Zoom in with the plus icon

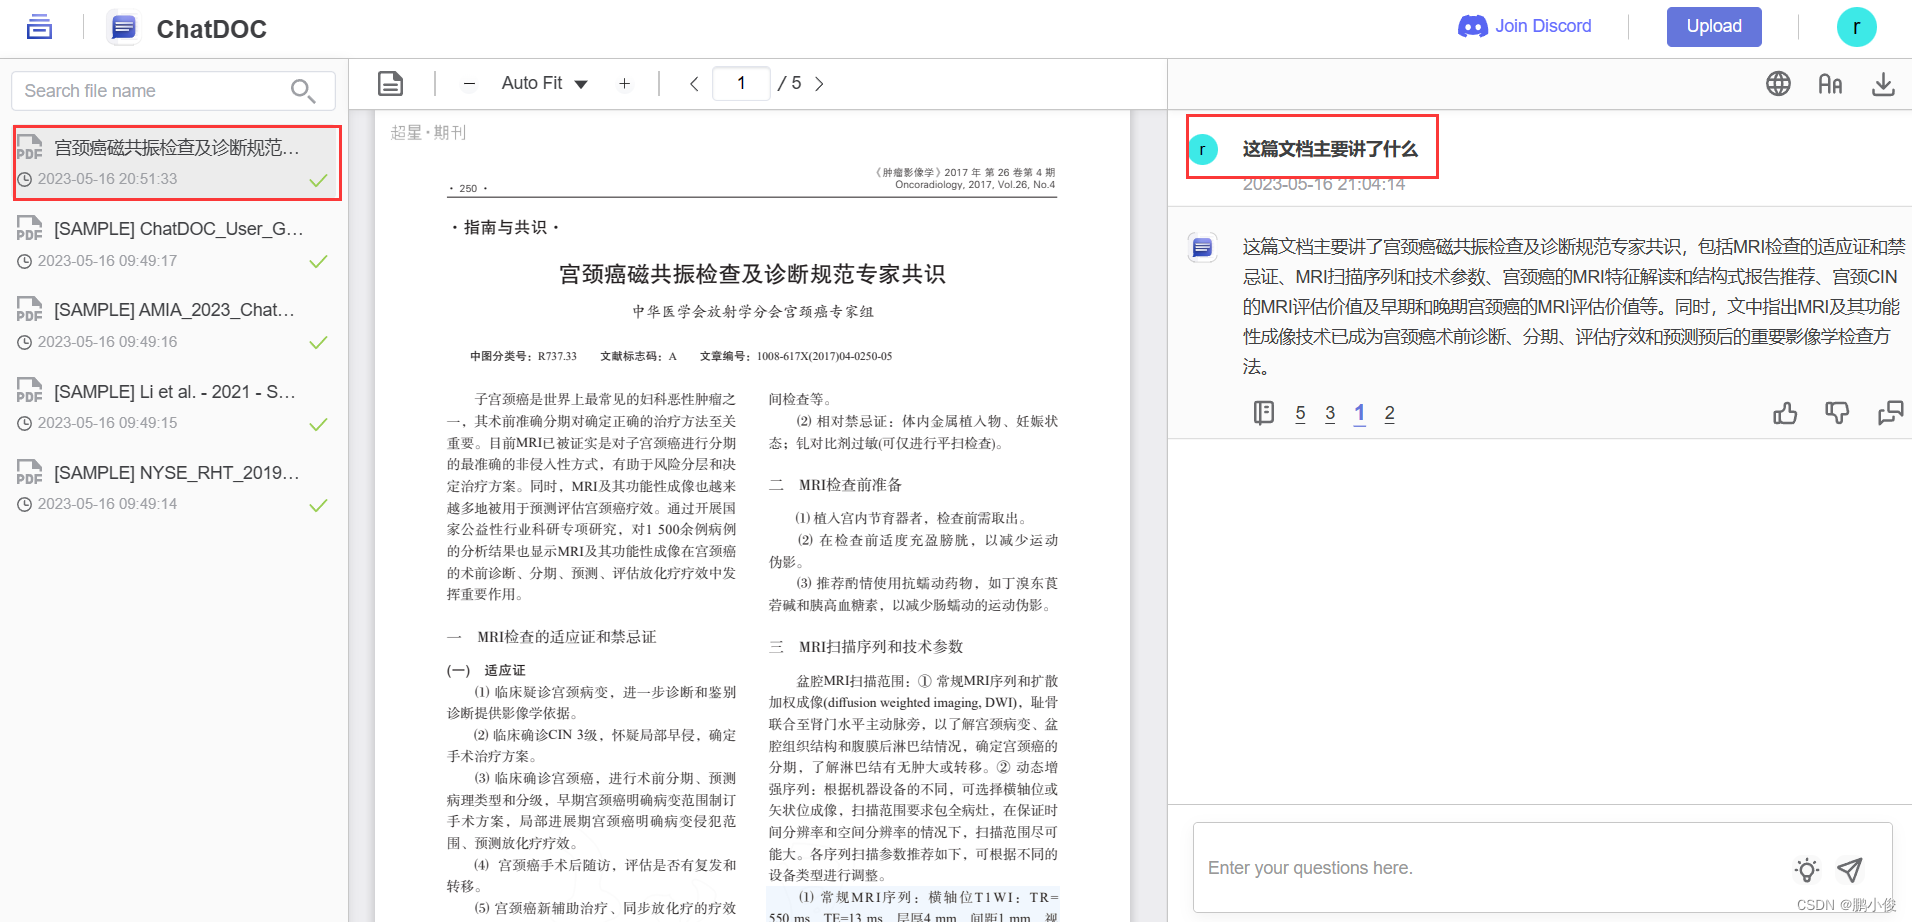pyautogui.click(x=624, y=84)
